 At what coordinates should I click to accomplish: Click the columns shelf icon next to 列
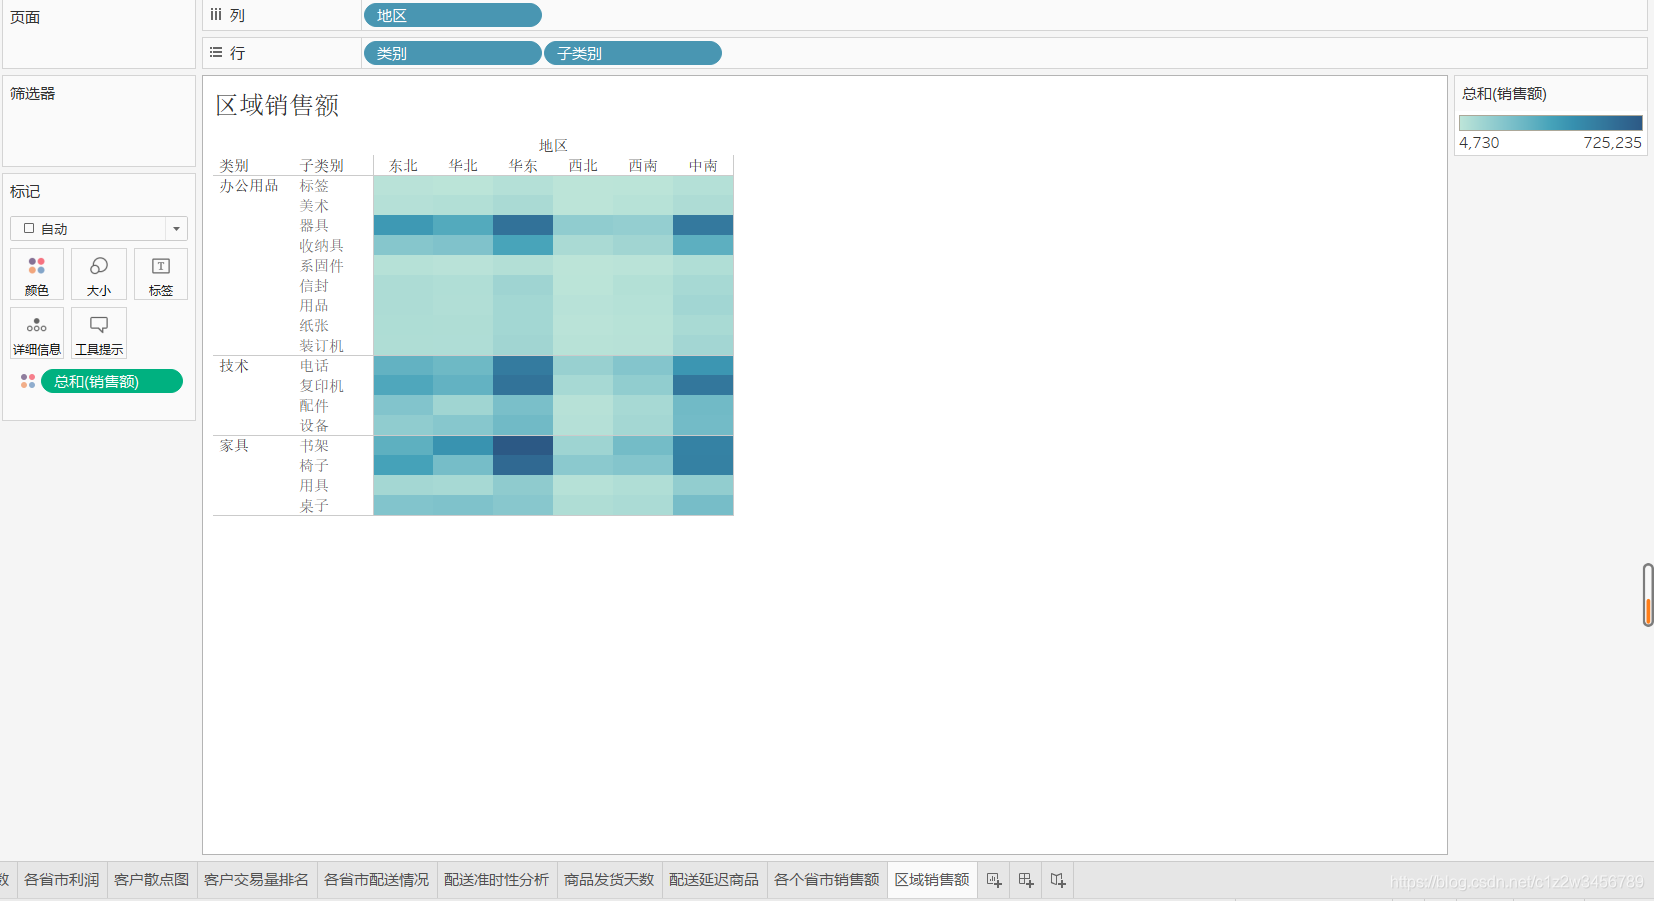[x=216, y=15]
